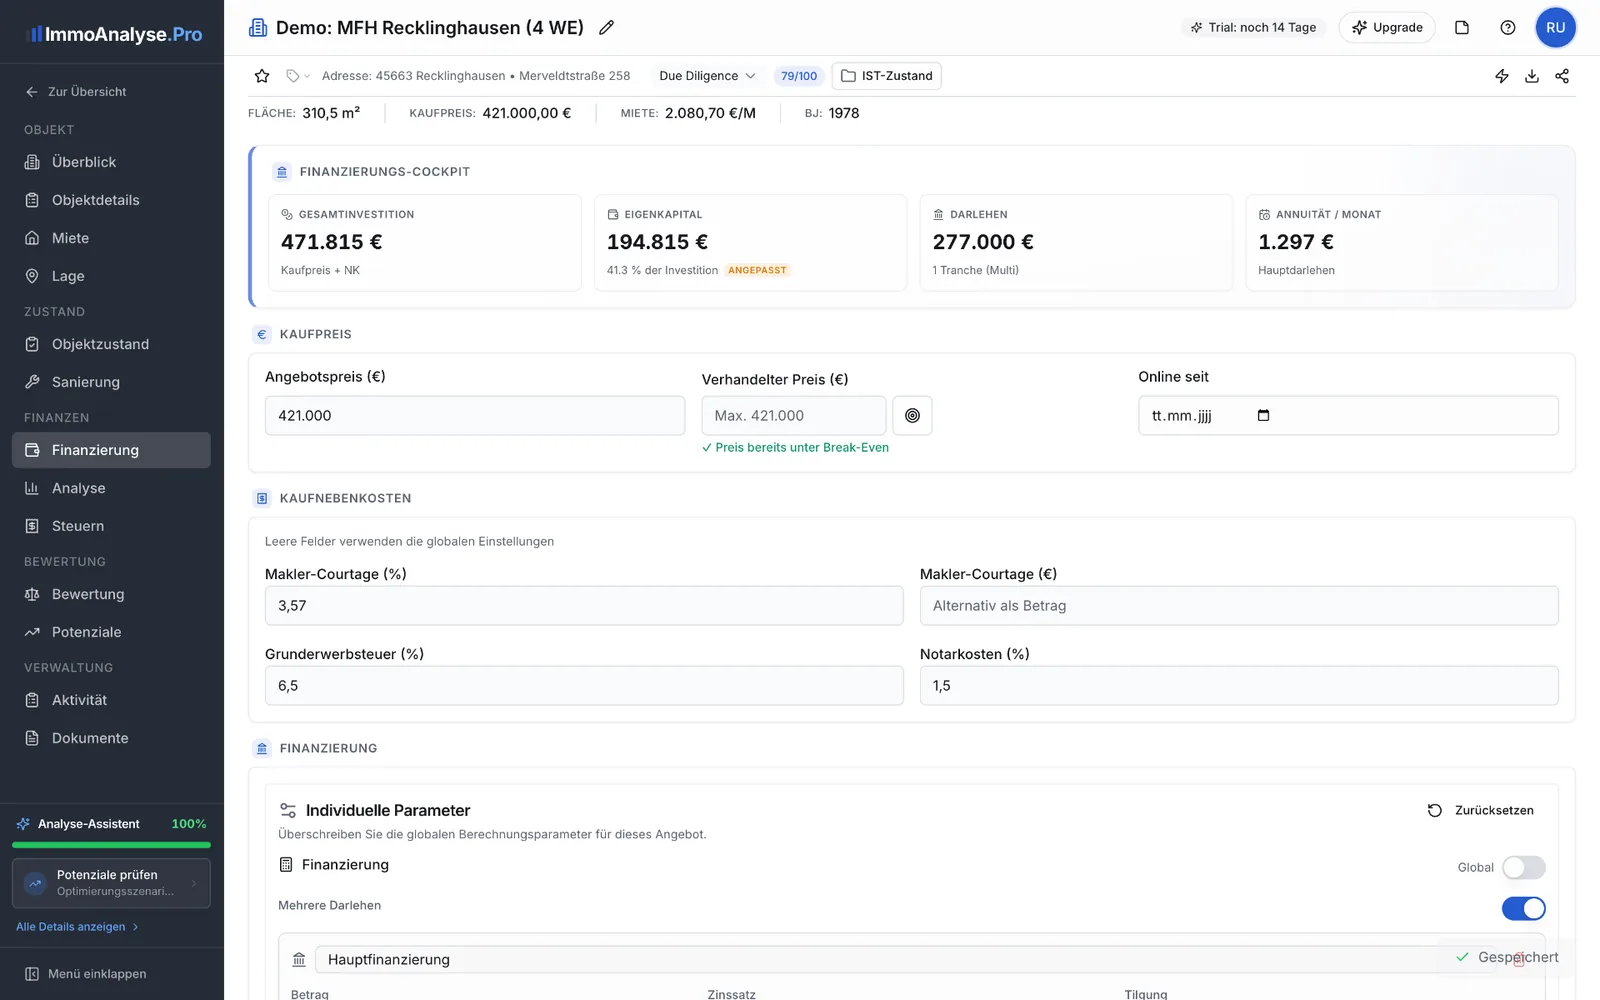Open Steuern in sidebar

[x=111, y=526]
